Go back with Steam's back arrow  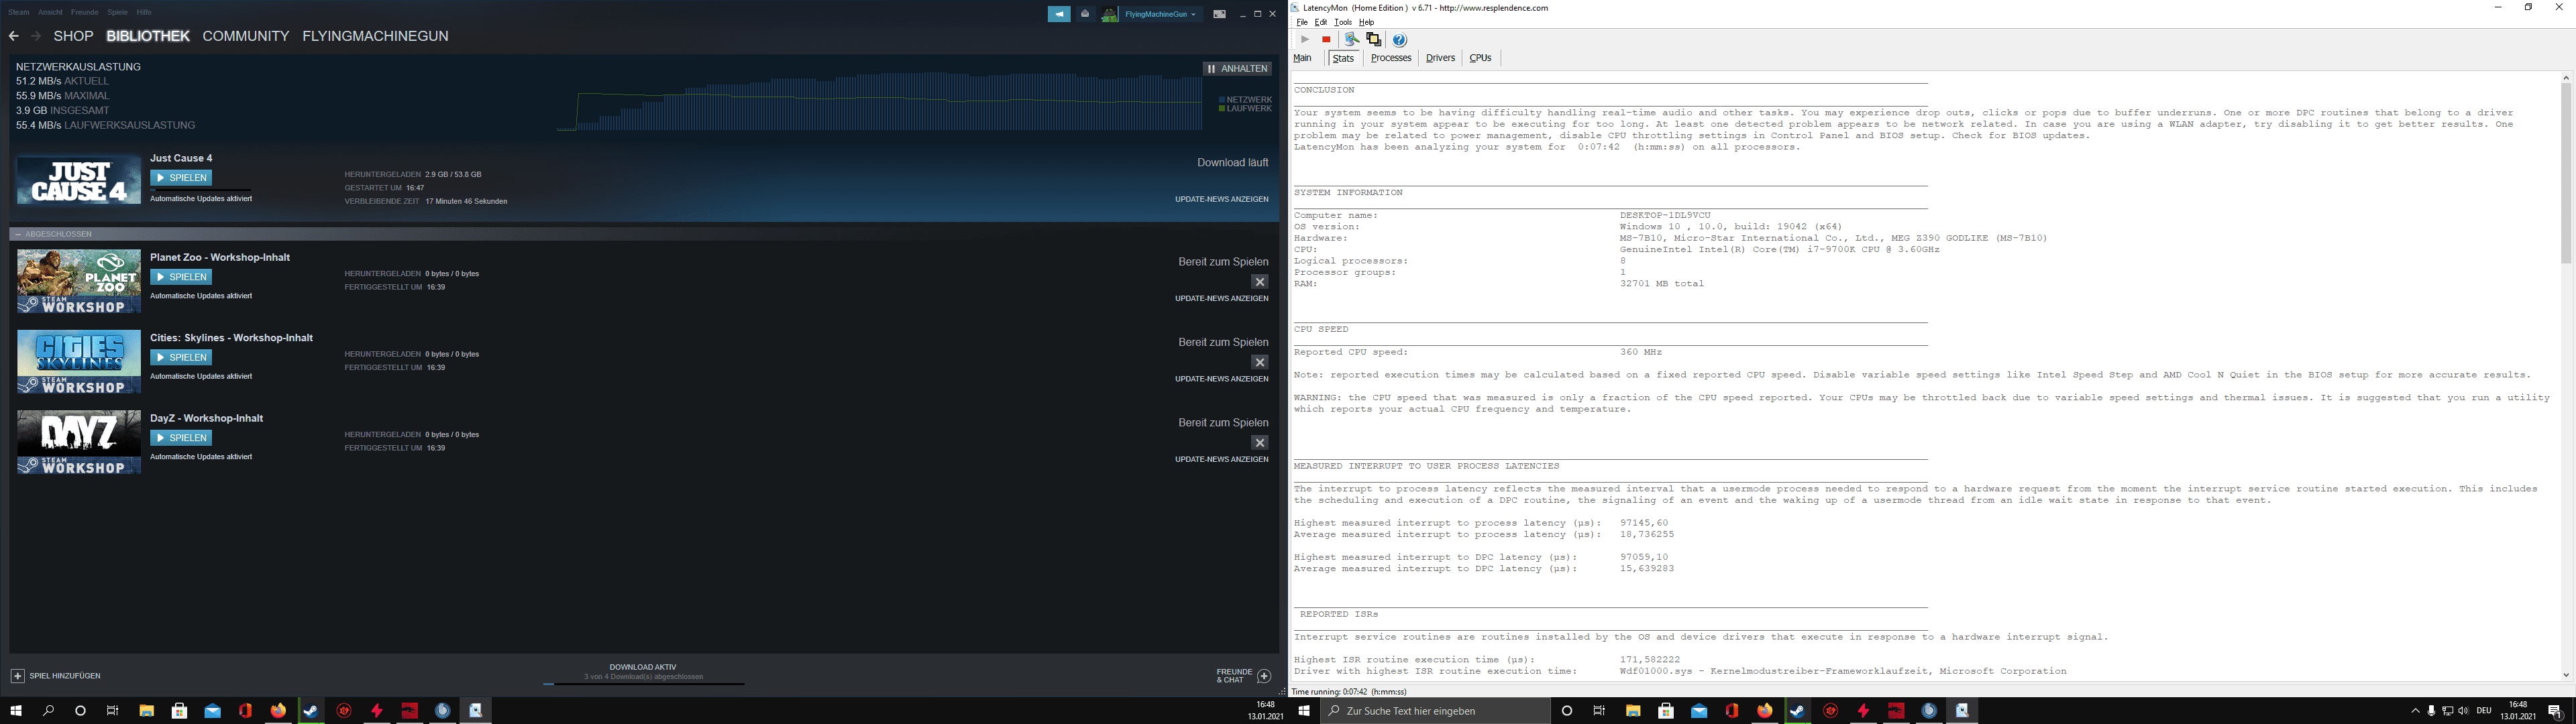(x=13, y=36)
